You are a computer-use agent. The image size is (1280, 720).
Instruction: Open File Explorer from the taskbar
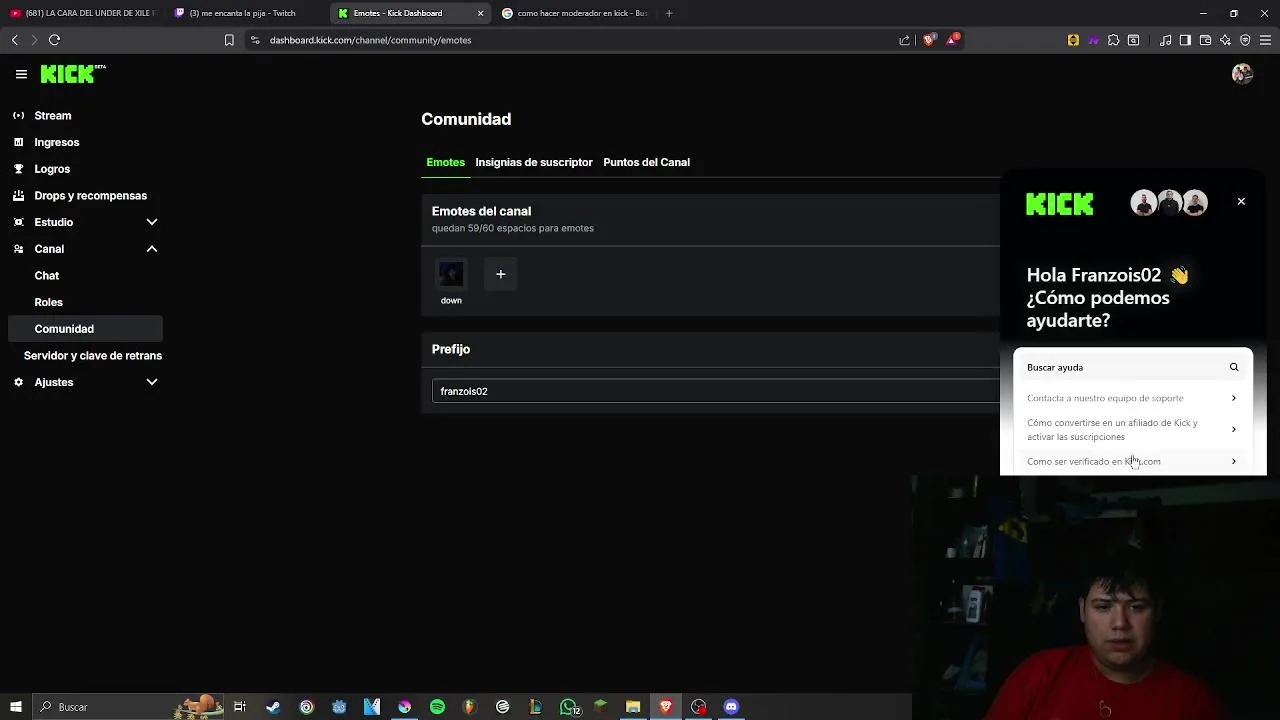[x=633, y=707]
